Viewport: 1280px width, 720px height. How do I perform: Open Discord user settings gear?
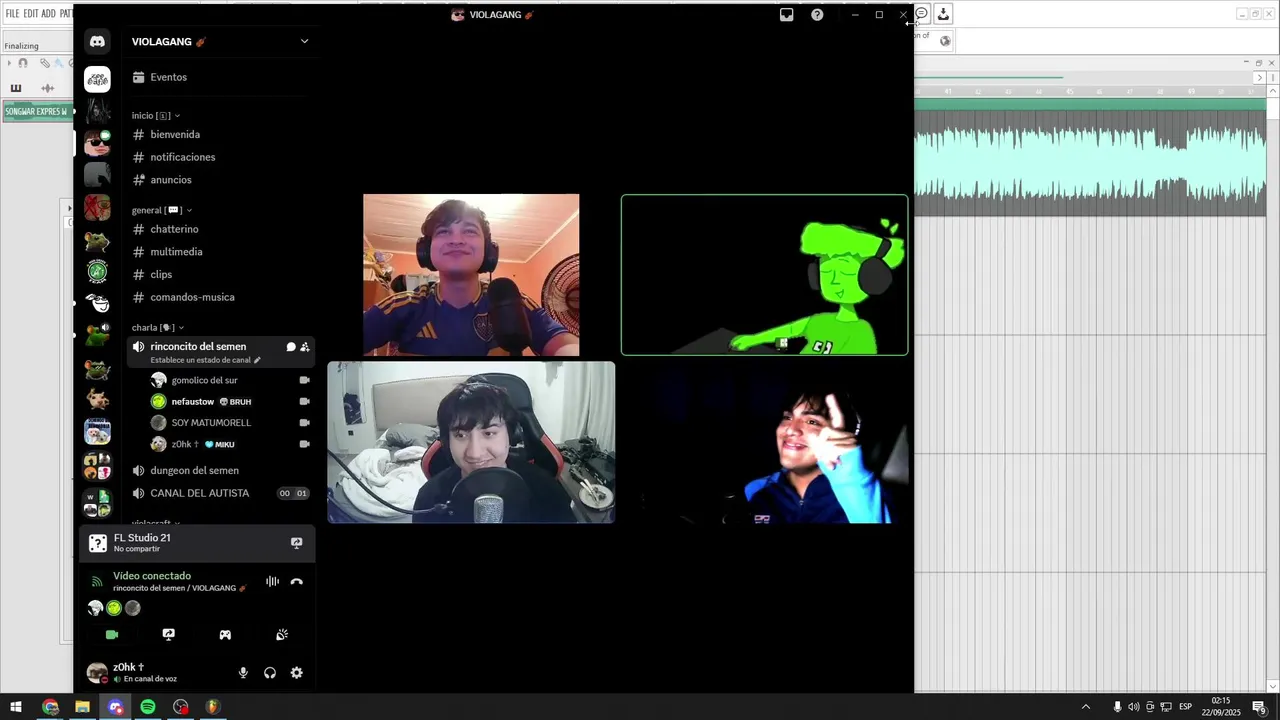coord(297,673)
